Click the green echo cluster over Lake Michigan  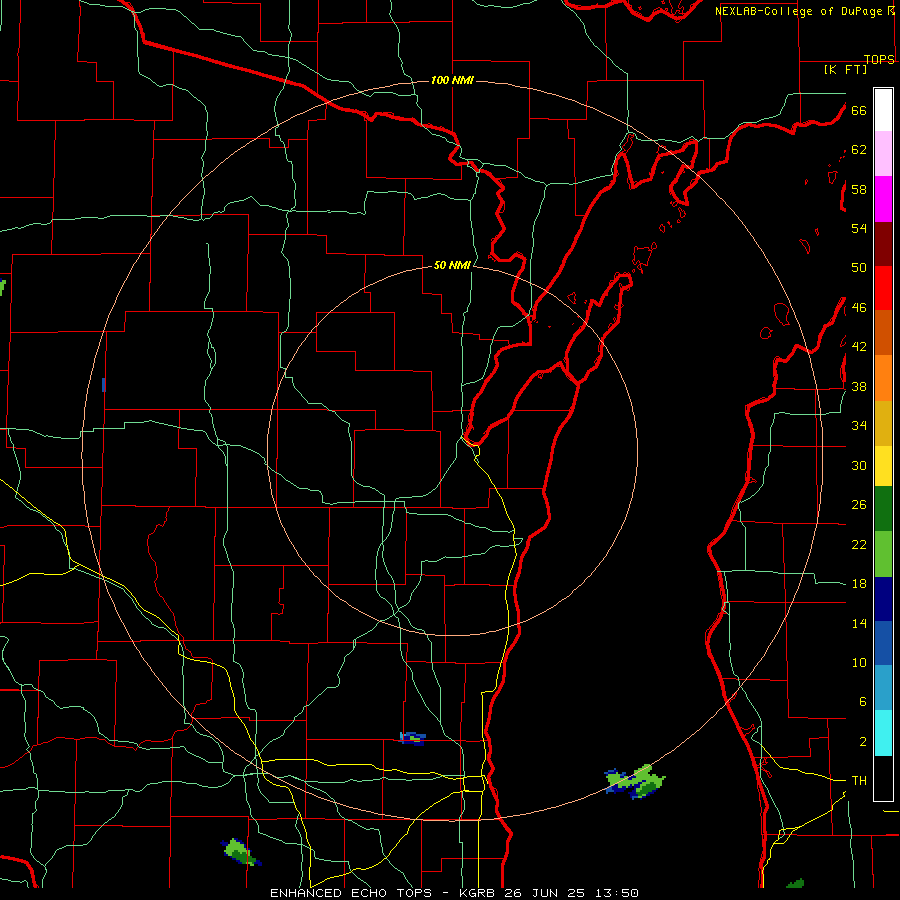(x=635, y=782)
